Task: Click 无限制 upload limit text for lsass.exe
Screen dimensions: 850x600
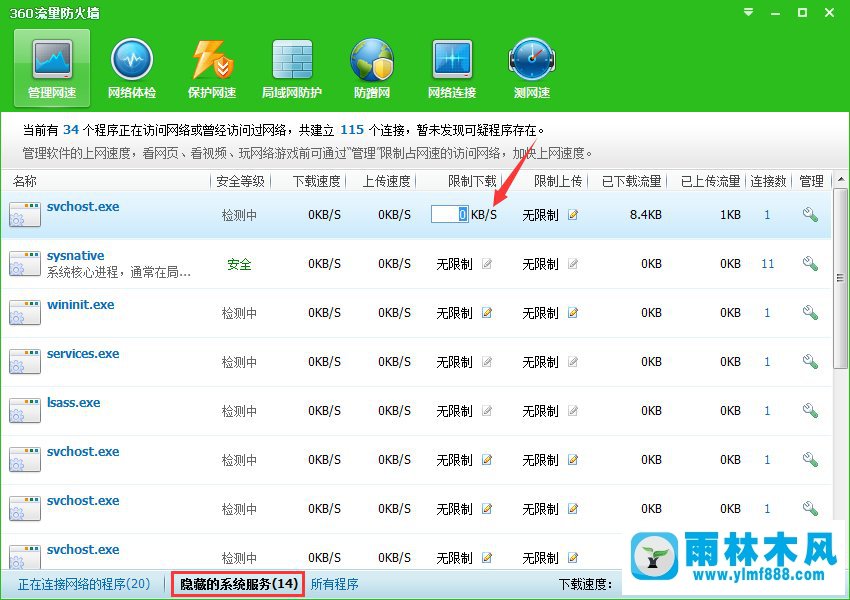Action: [x=540, y=411]
